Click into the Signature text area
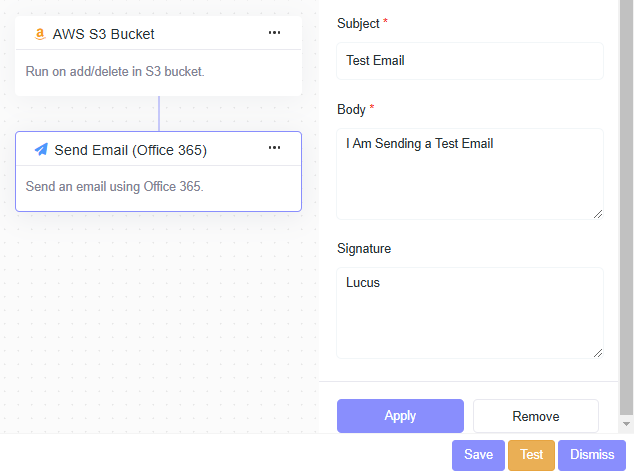Viewport: 634px width, 475px height. tap(469, 312)
